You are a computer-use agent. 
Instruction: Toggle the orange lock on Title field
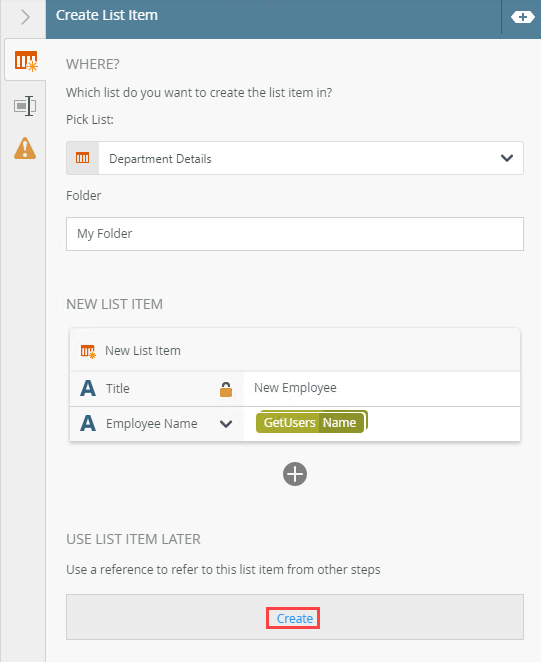[x=226, y=389]
